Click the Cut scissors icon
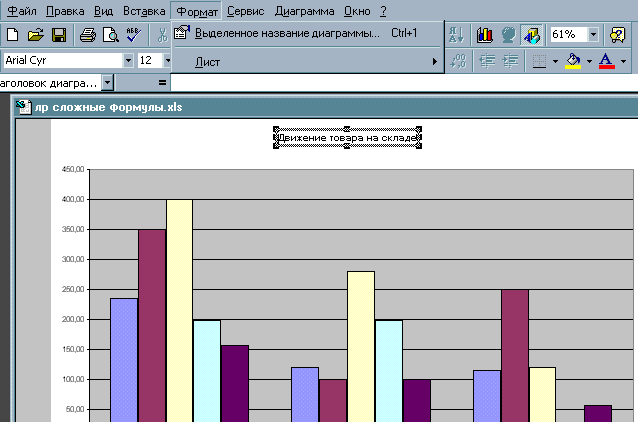638x422 pixels. pyautogui.click(x=162, y=35)
